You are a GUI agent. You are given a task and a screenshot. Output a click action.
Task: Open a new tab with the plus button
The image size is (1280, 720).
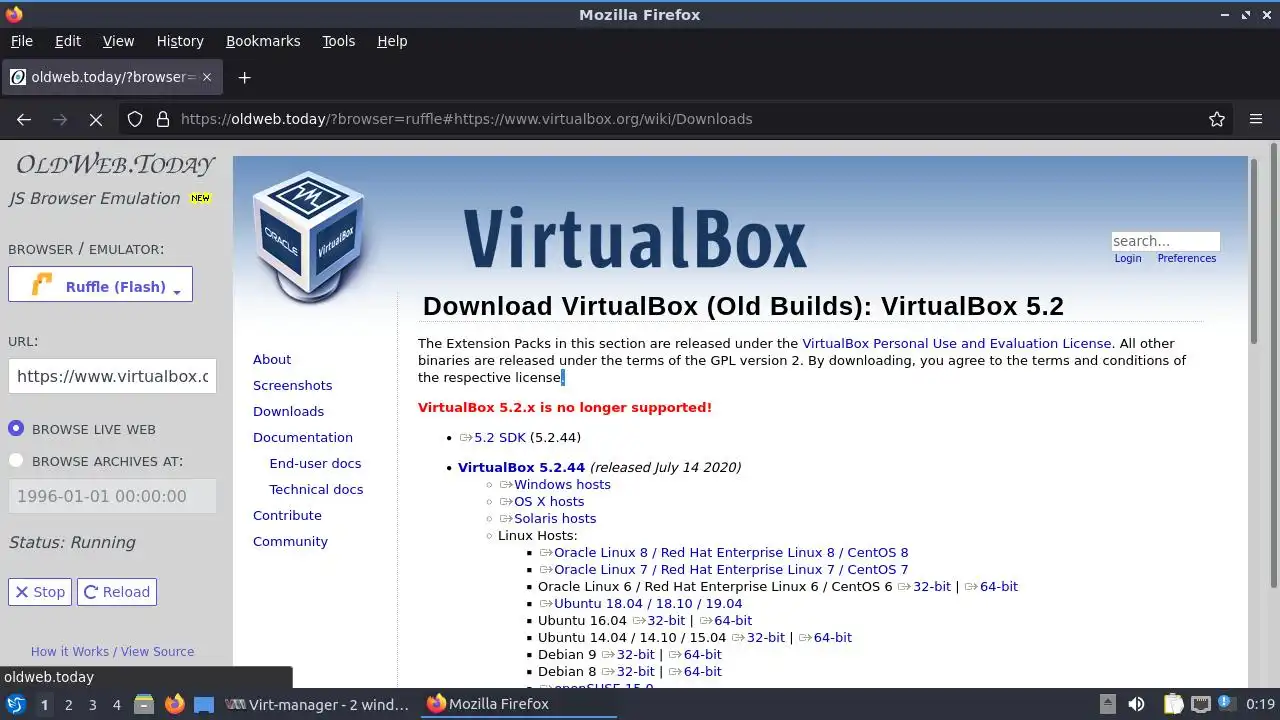pyautogui.click(x=244, y=77)
